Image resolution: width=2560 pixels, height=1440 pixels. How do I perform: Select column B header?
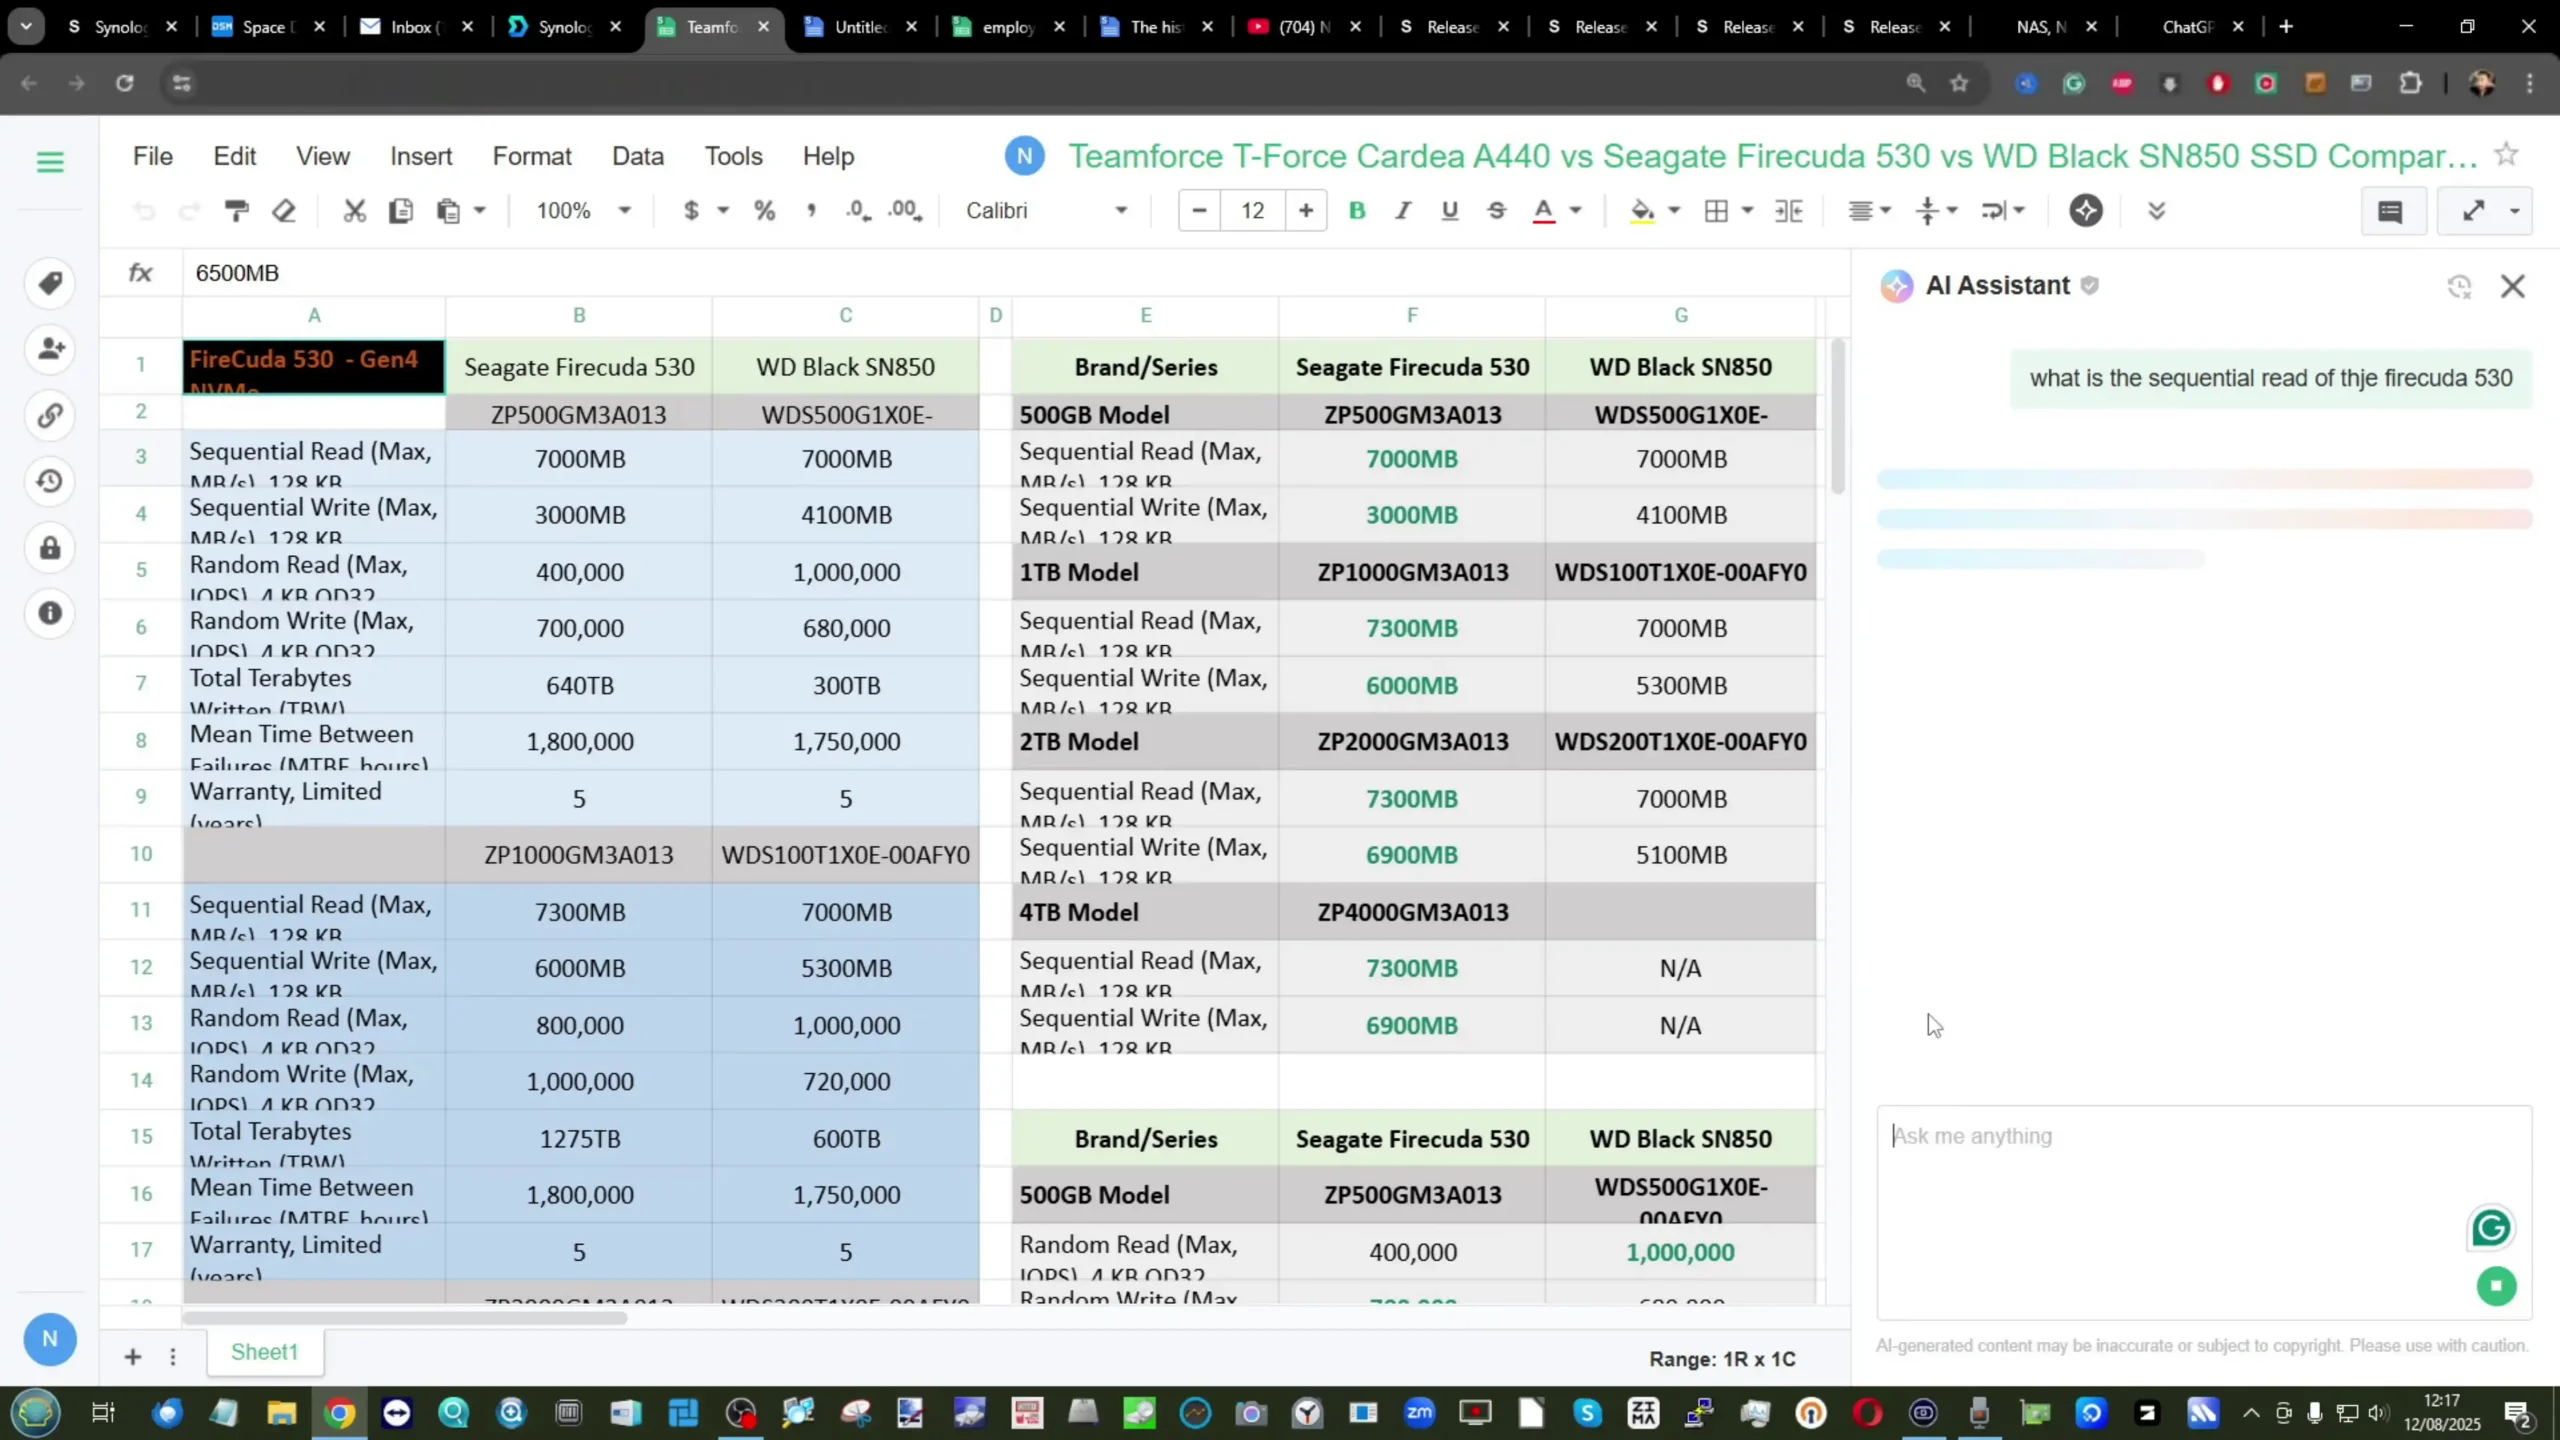click(x=579, y=316)
